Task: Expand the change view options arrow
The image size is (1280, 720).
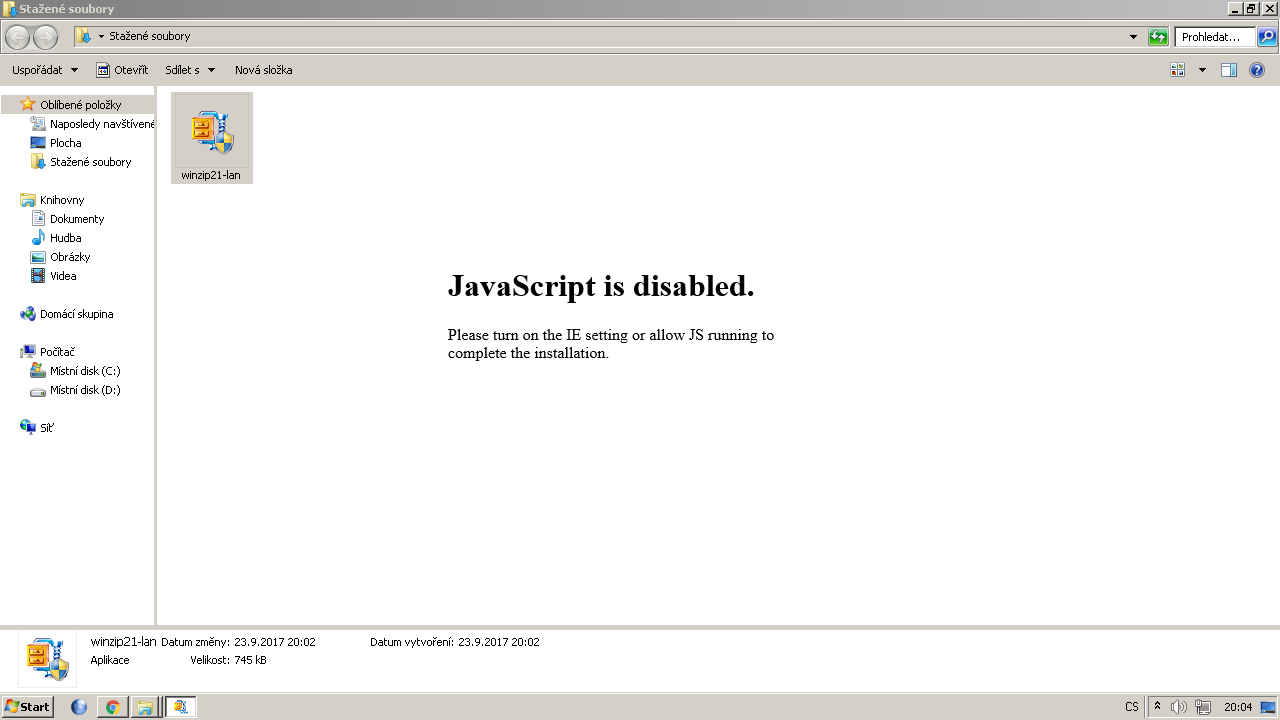Action: [x=1202, y=70]
